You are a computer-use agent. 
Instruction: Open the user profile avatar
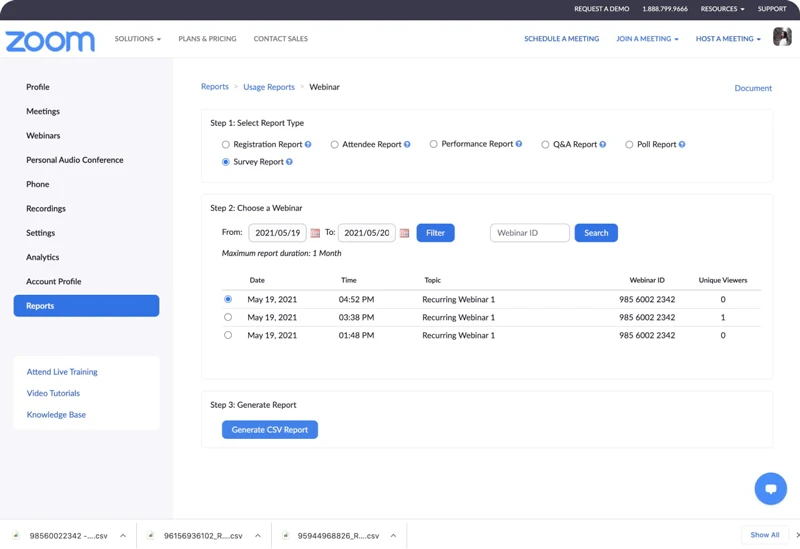click(782, 37)
